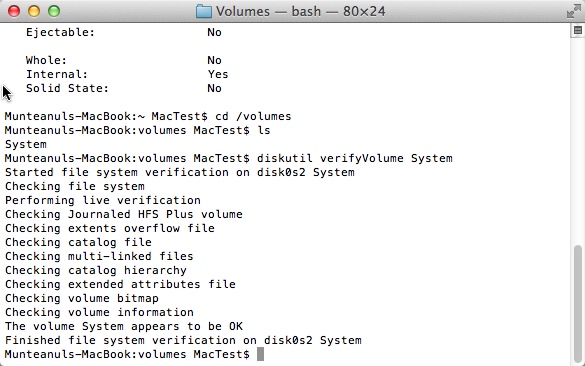This screenshot has height=366, width=585.
Task: Click the 'ls' command text
Action: [x=264, y=130]
